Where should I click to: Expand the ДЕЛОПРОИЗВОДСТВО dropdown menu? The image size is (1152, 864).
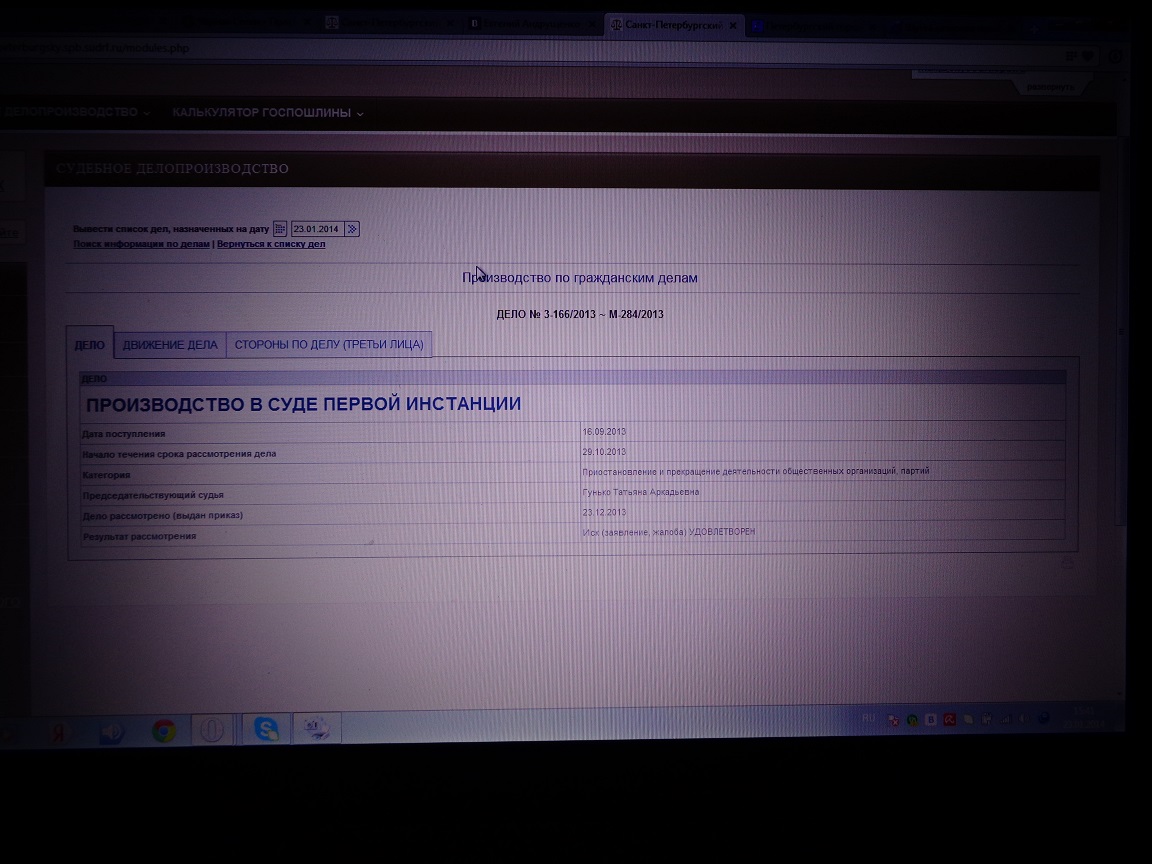pyautogui.click(x=75, y=112)
